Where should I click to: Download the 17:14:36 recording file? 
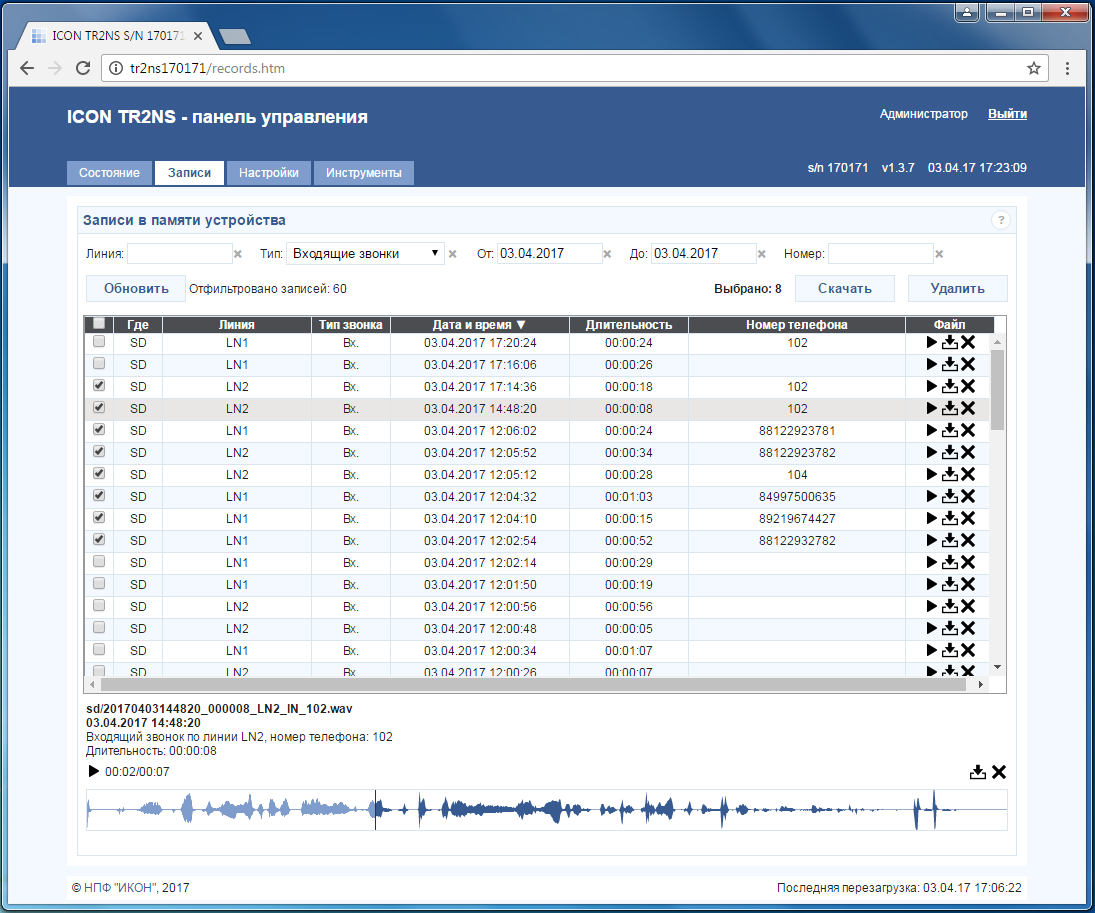coord(950,387)
